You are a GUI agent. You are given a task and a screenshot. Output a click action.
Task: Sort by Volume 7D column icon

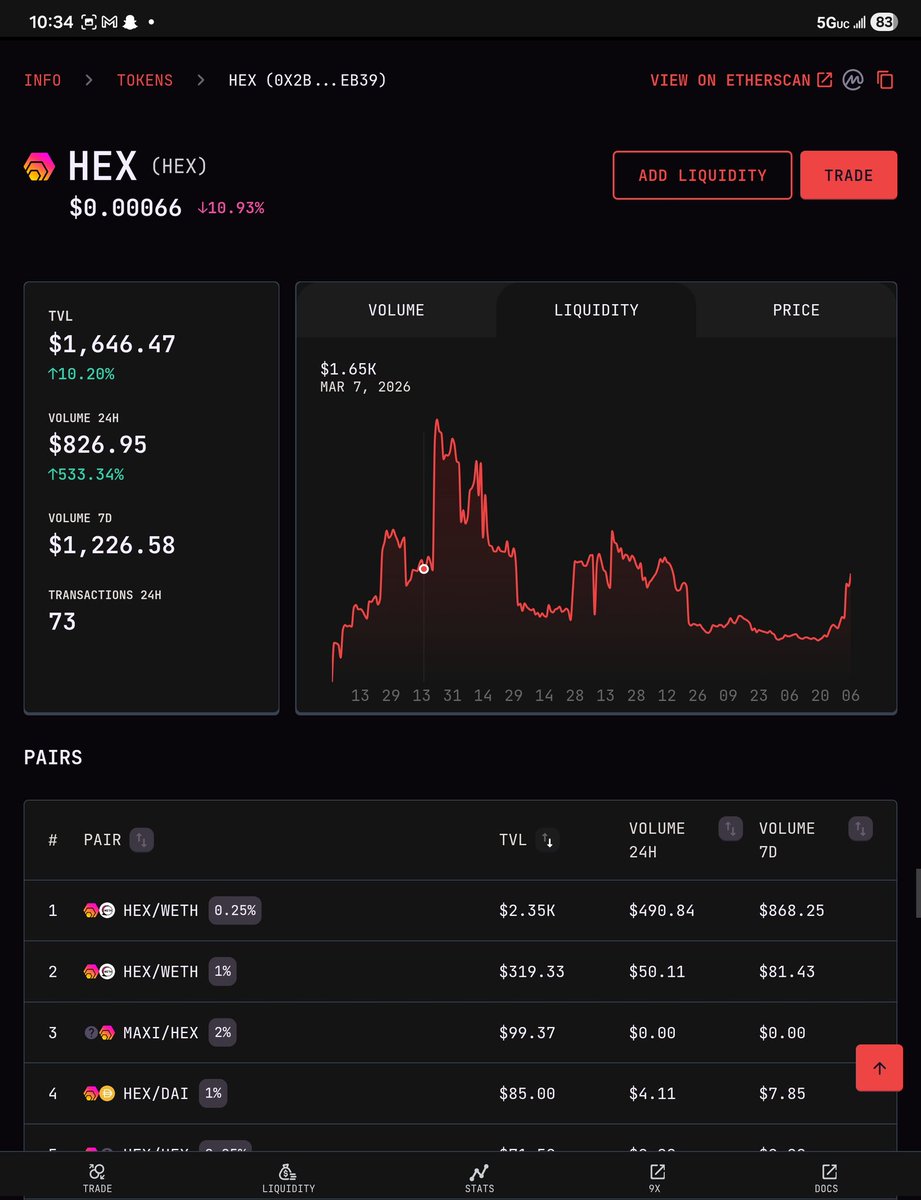click(860, 828)
